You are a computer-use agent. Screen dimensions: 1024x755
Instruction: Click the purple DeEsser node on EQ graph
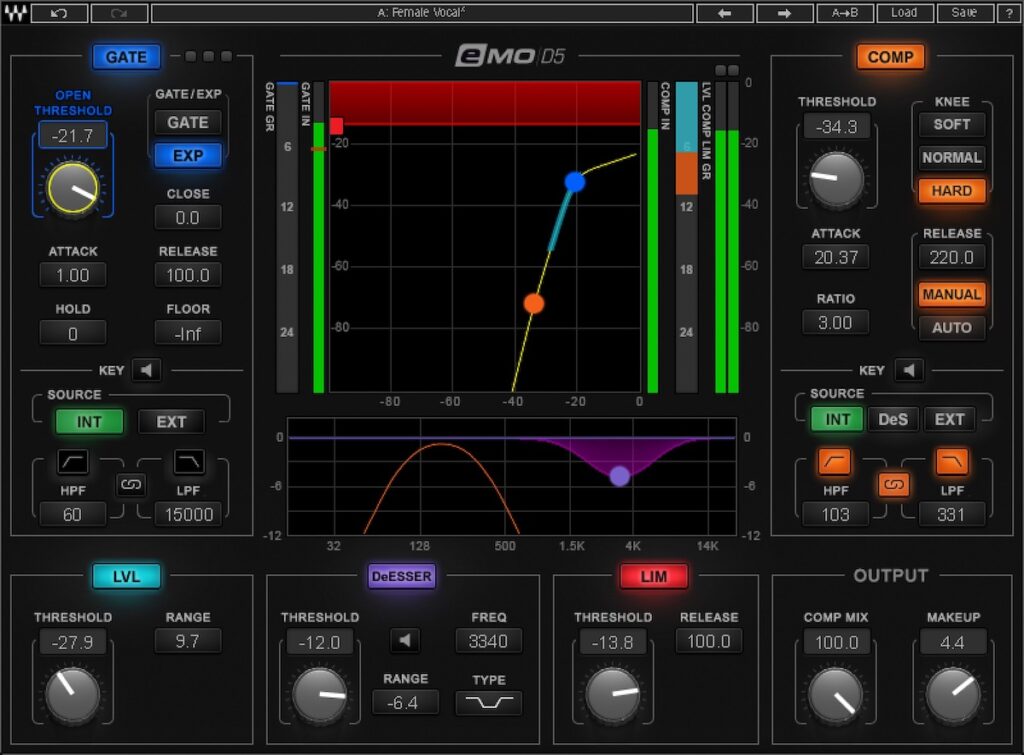pos(620,476)
